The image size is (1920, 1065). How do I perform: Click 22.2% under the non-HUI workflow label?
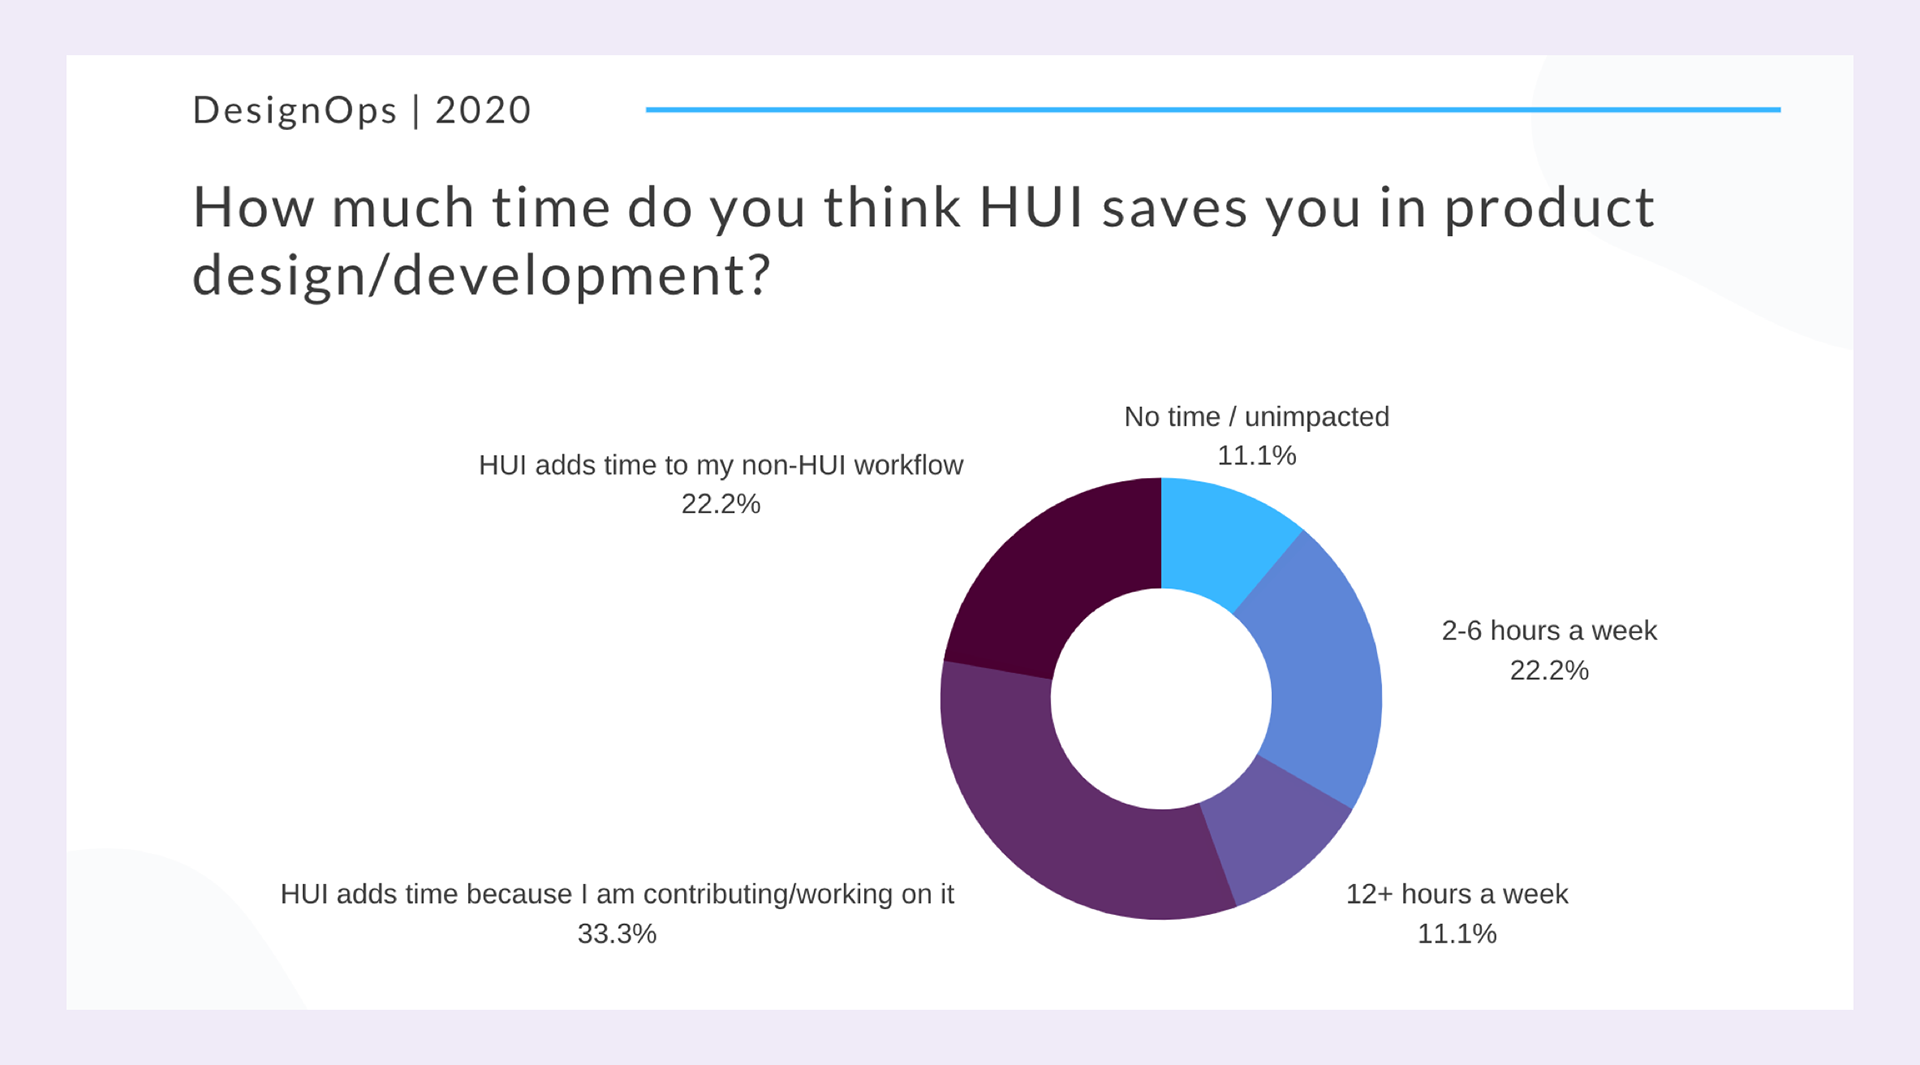click(720, 504)
